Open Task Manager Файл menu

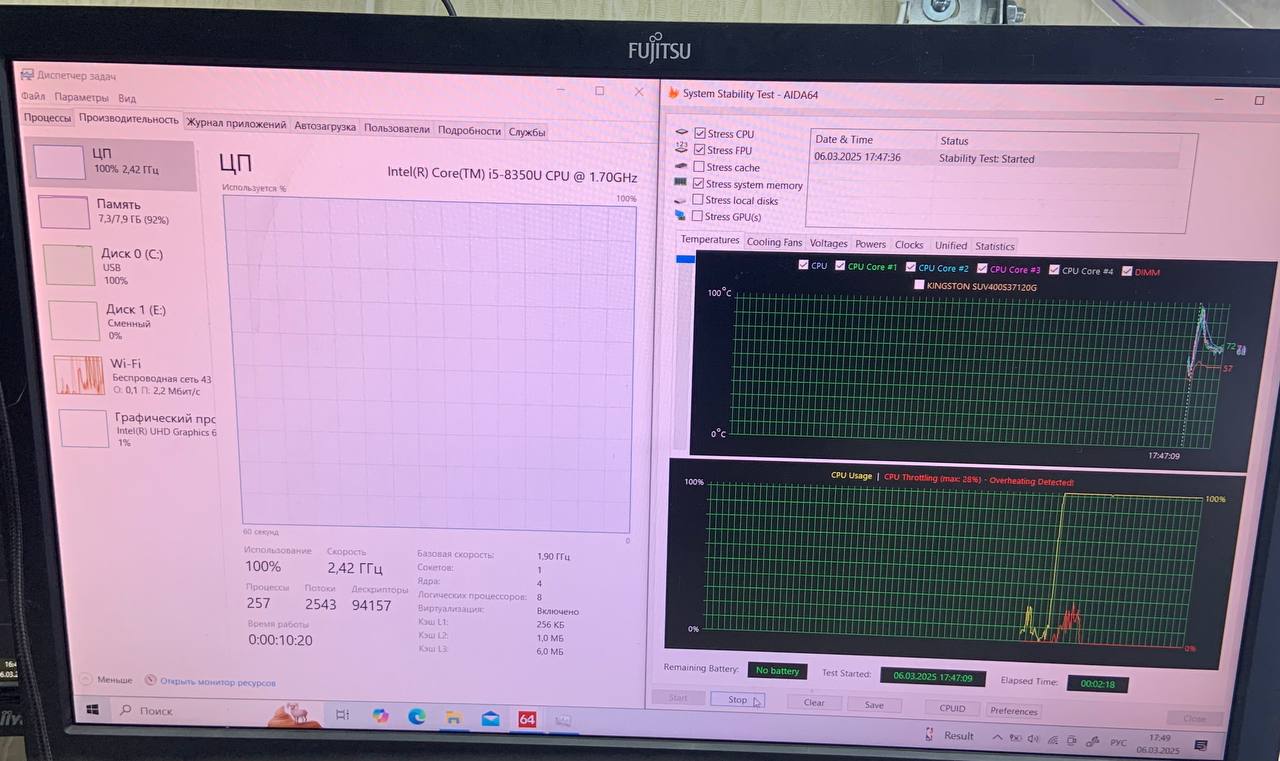(x=33, y=97)
